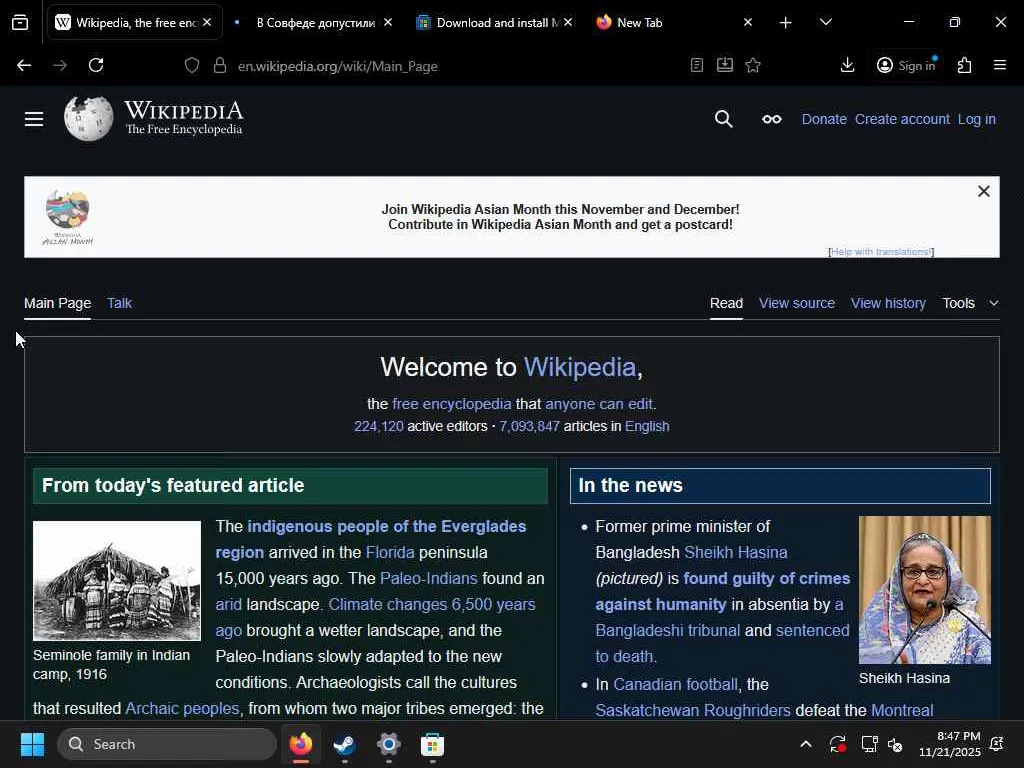Click the Donate link
Screen dimensions: 1024x768
pyautogui.click(x=824, y=119)
